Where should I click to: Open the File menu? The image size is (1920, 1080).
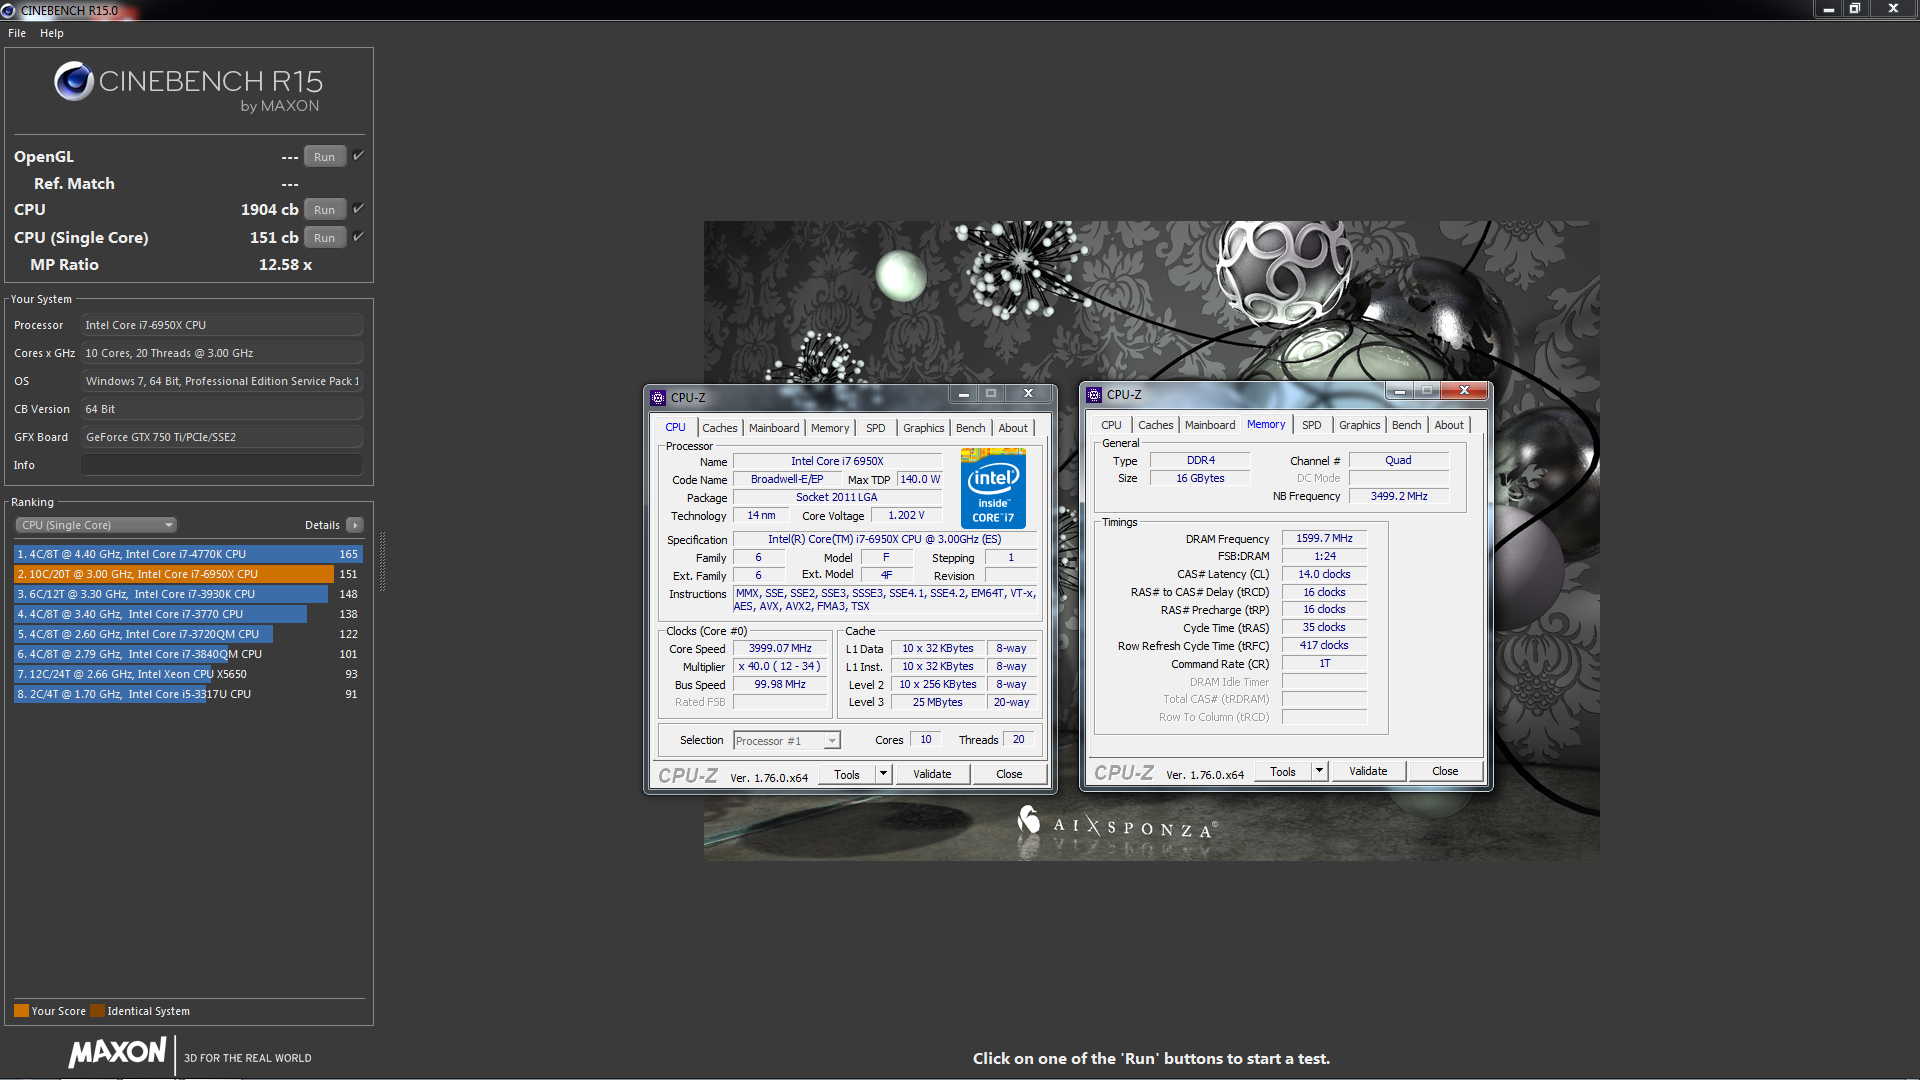16,33
